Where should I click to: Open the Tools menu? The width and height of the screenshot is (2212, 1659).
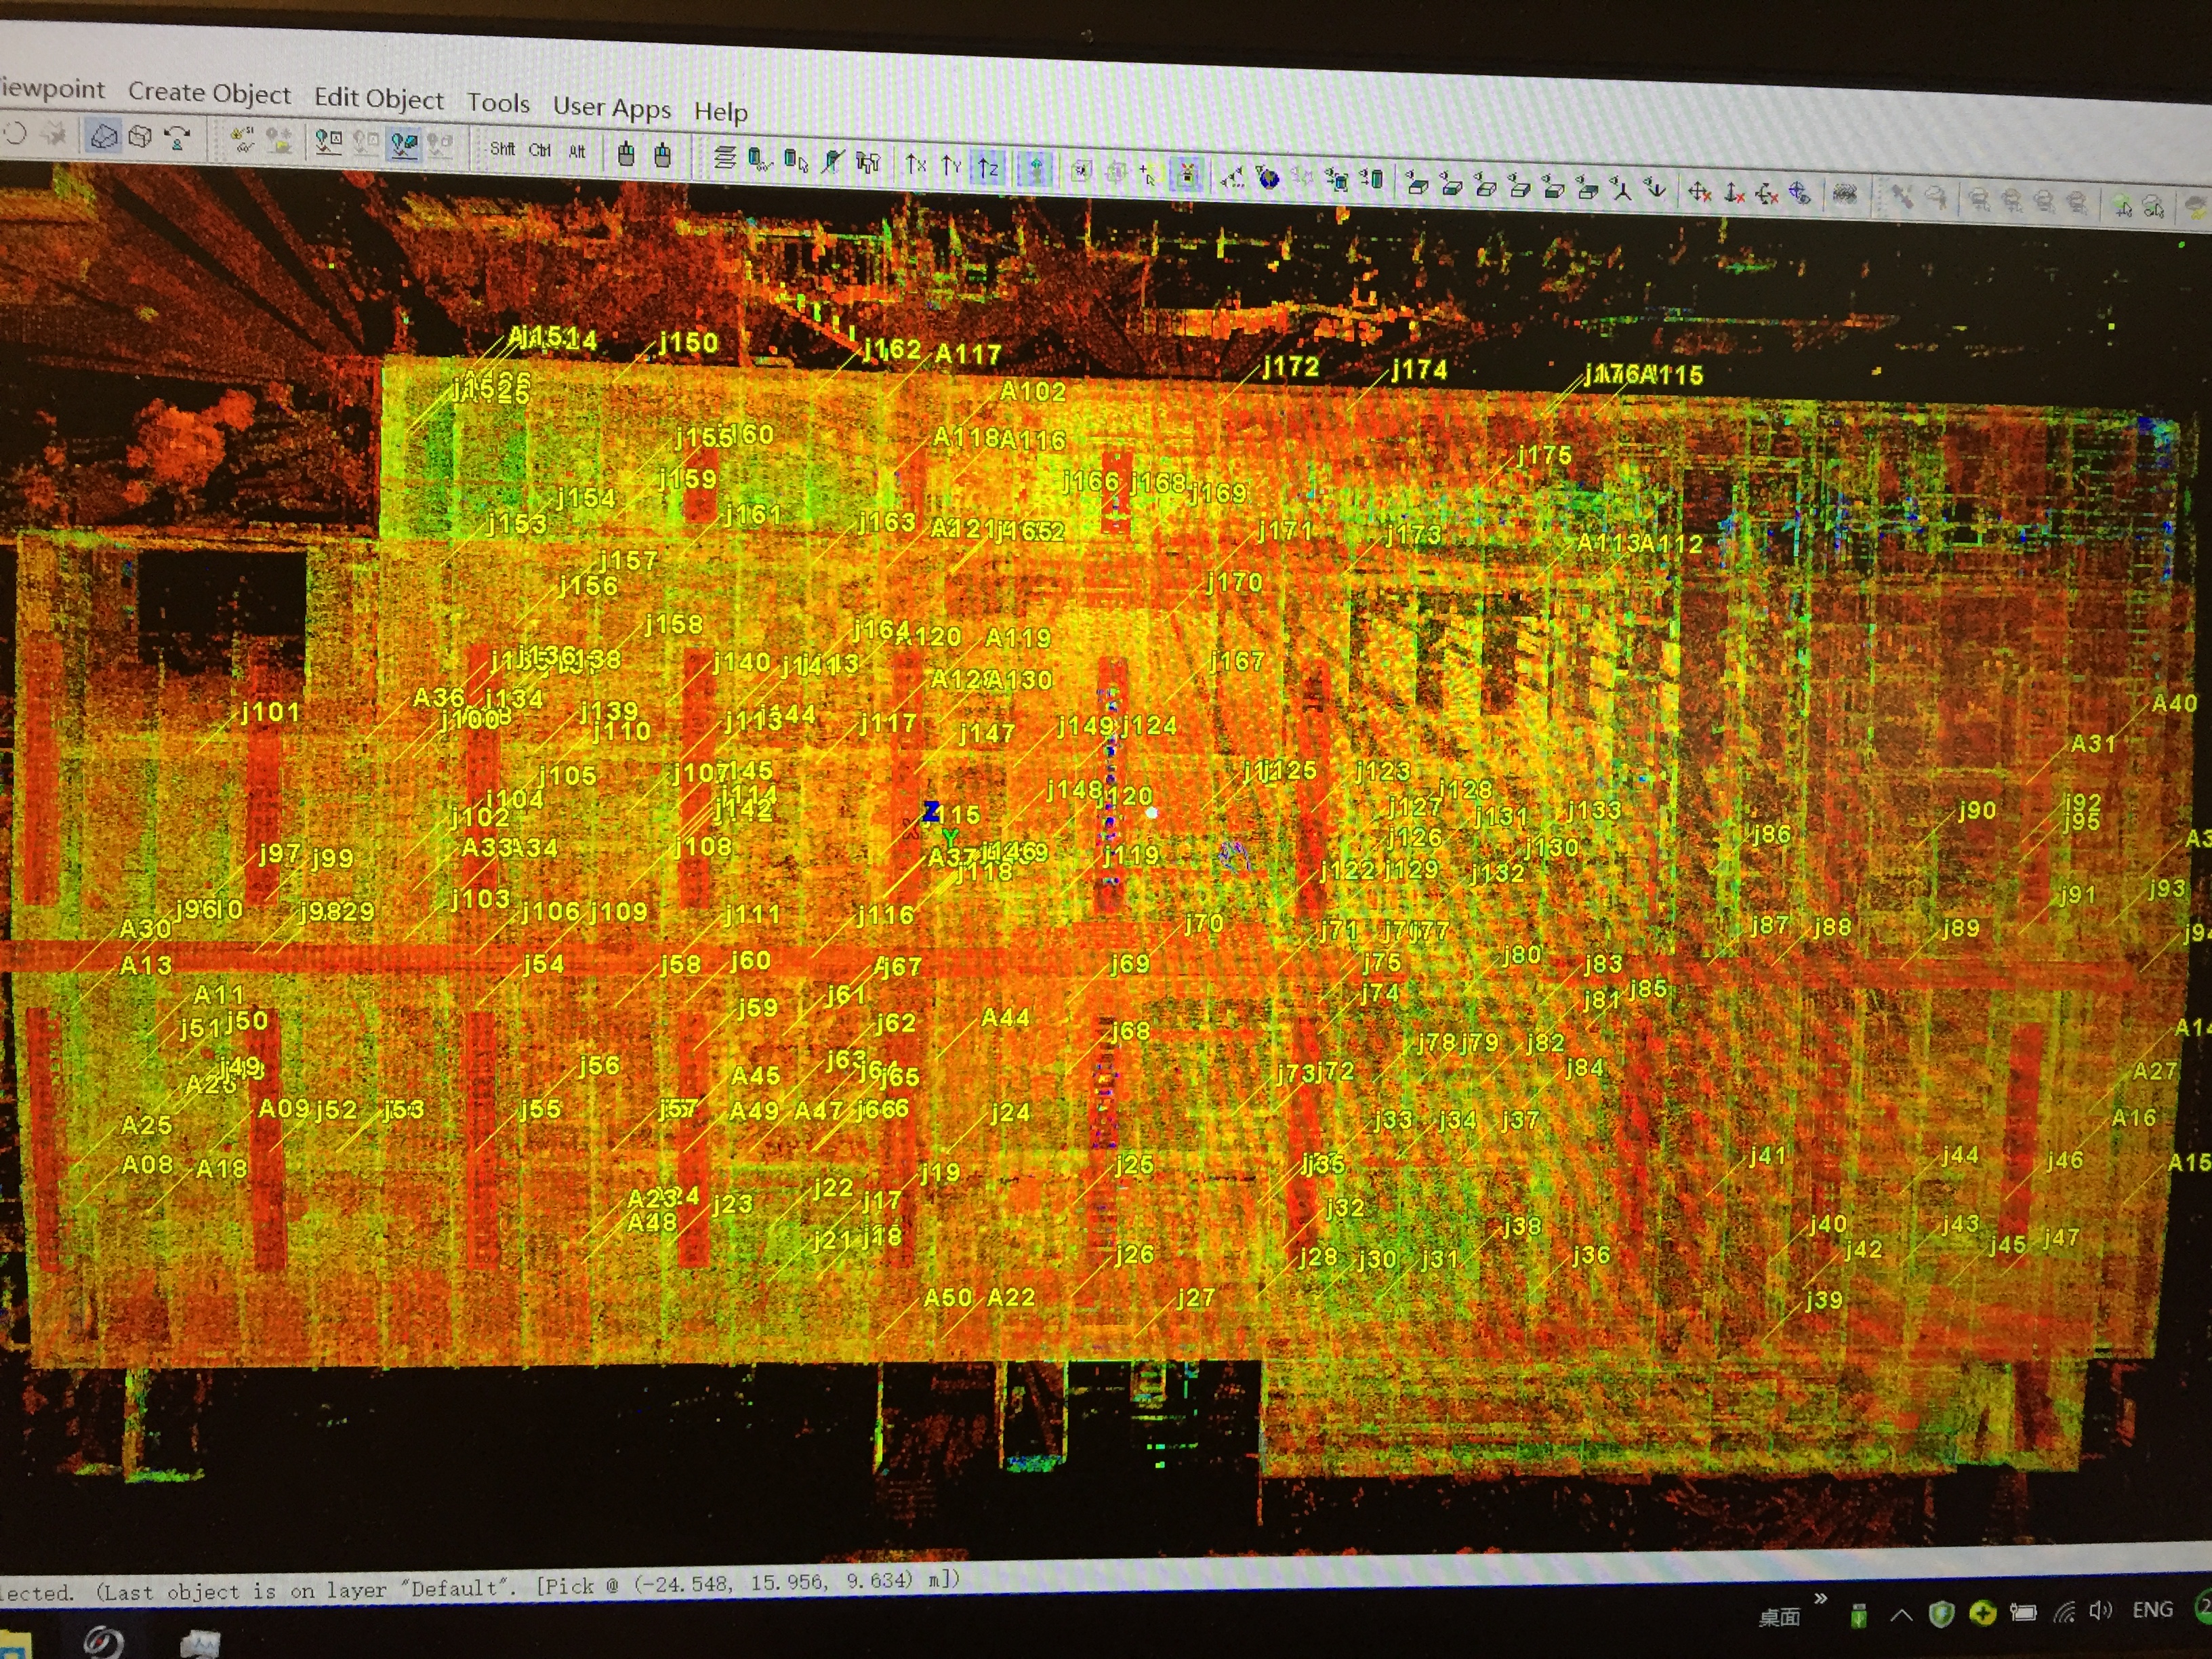pos(498,103)
